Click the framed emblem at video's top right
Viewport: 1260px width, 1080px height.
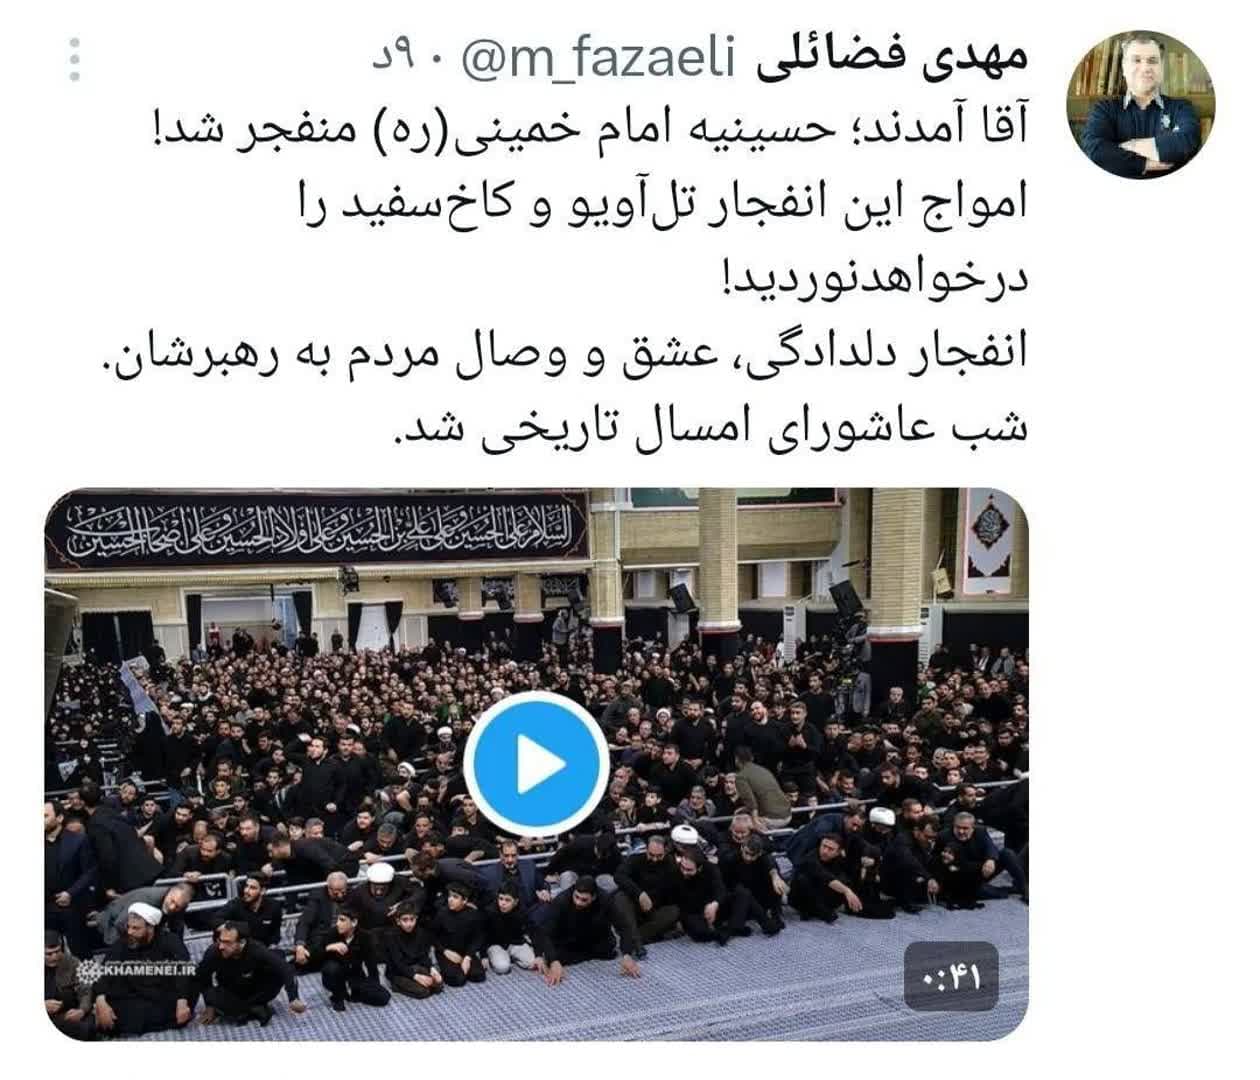[992, 536]
